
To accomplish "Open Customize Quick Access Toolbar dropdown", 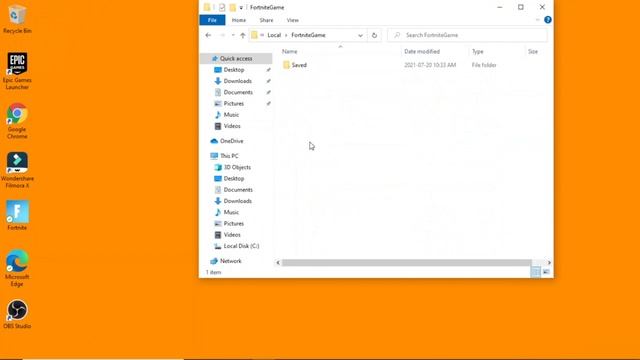I will click(x=241, y=8).
